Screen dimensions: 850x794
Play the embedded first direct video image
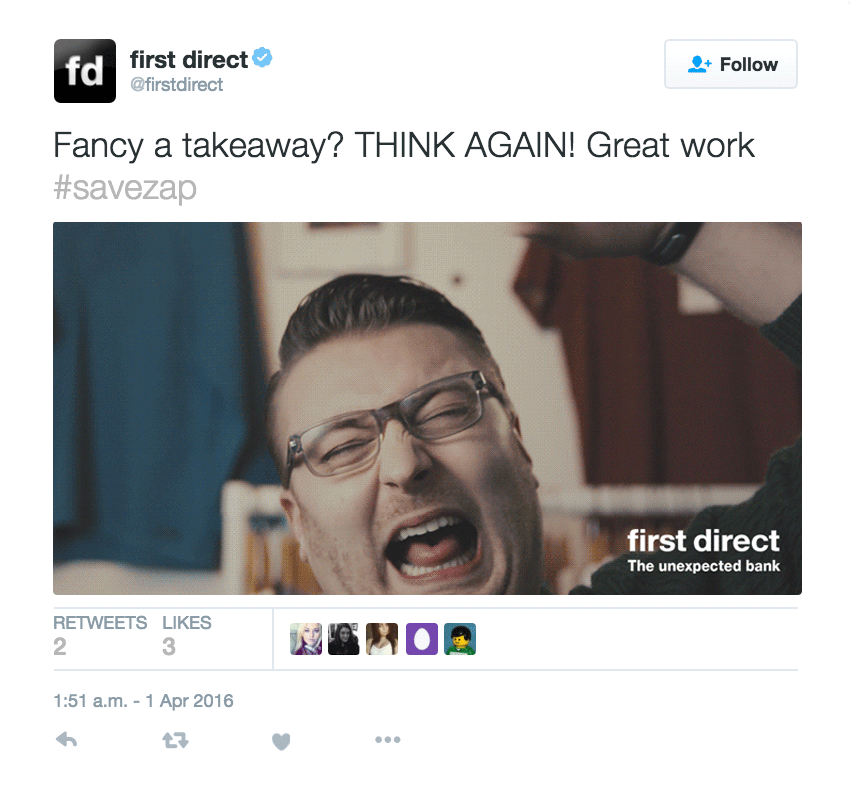coord(427,408)
